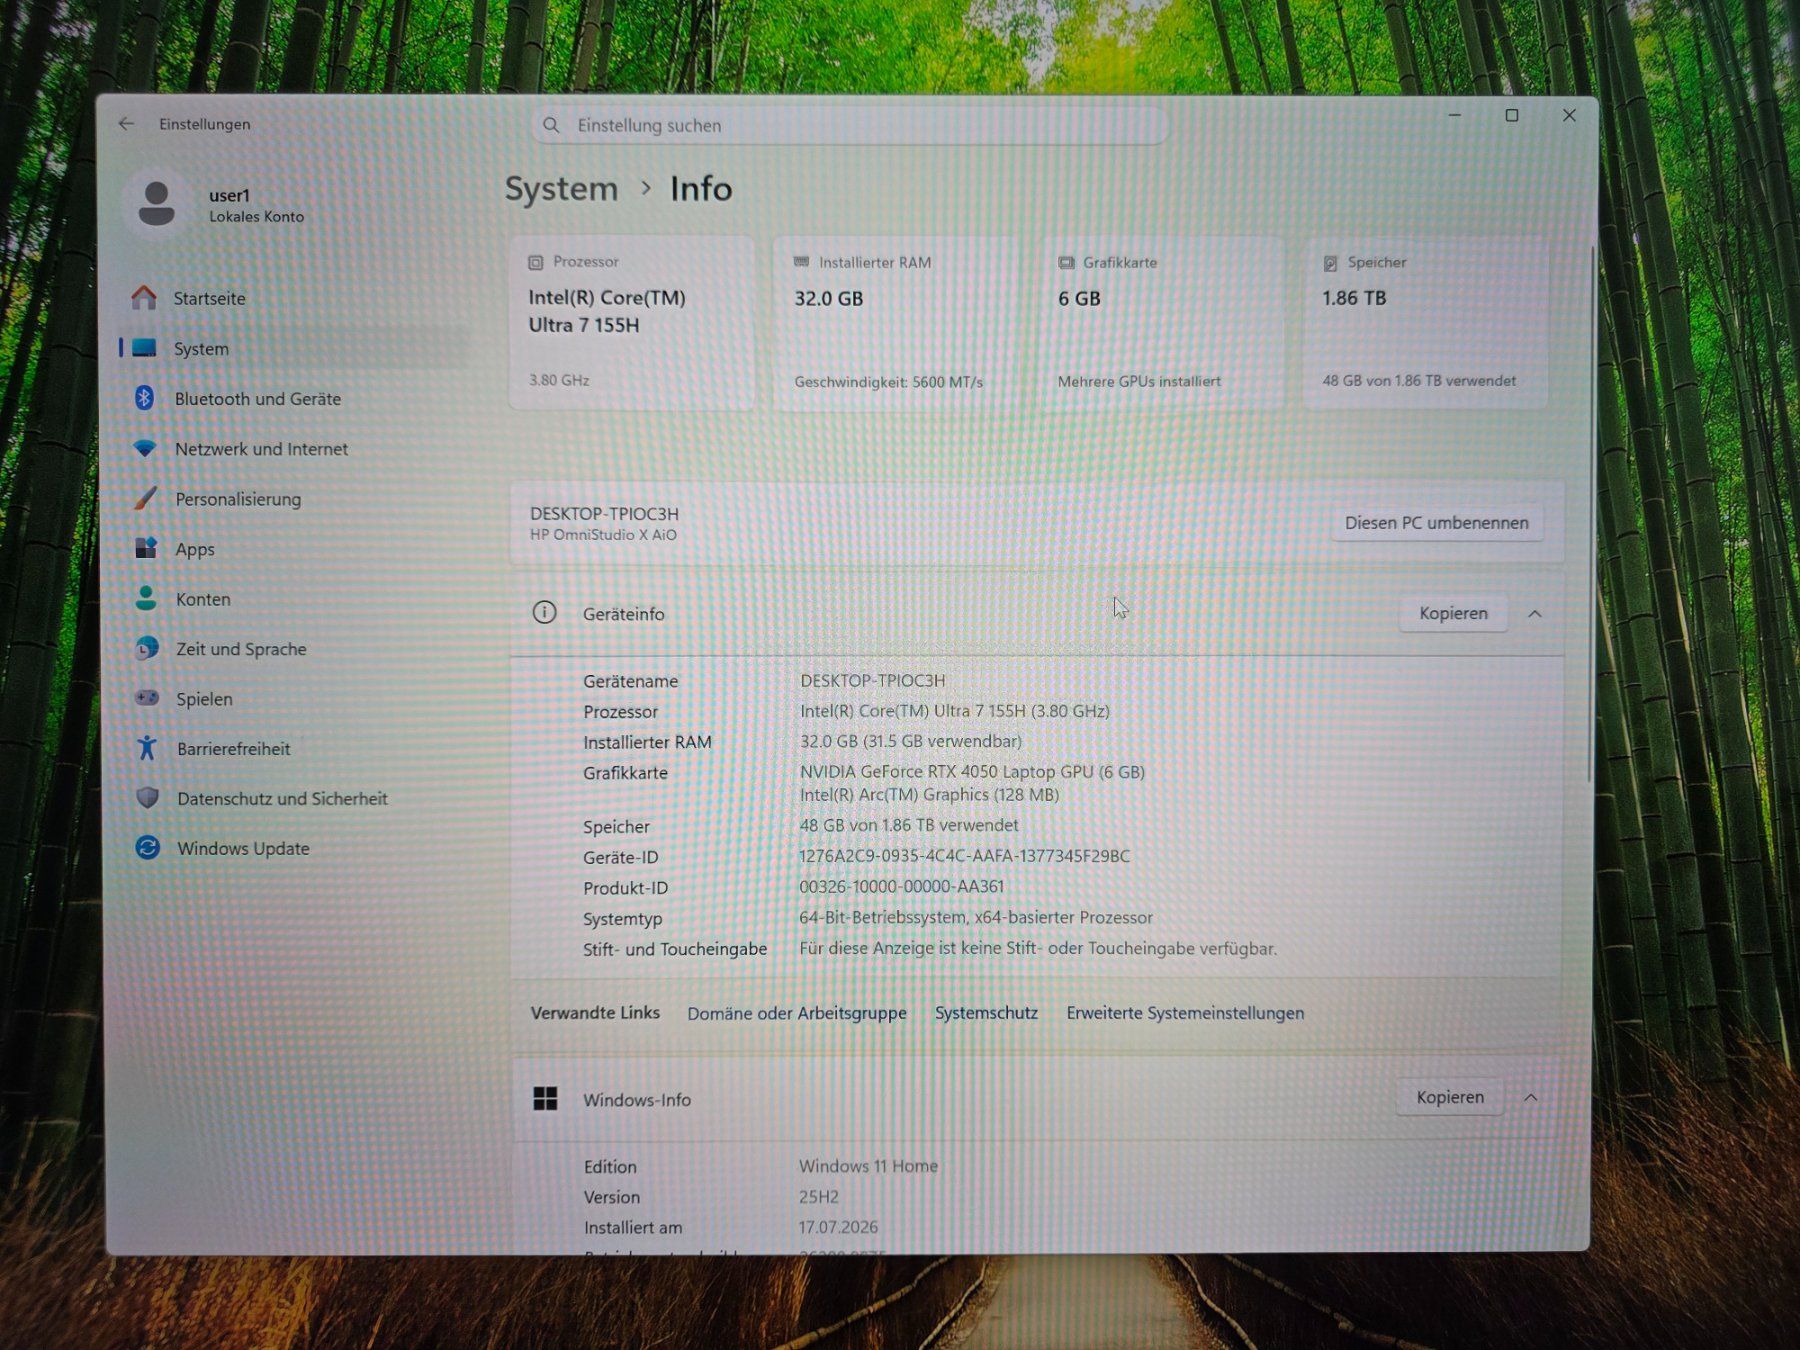
Task: Click the Apps icon in sidebar
Action: [x=146, y=548]
